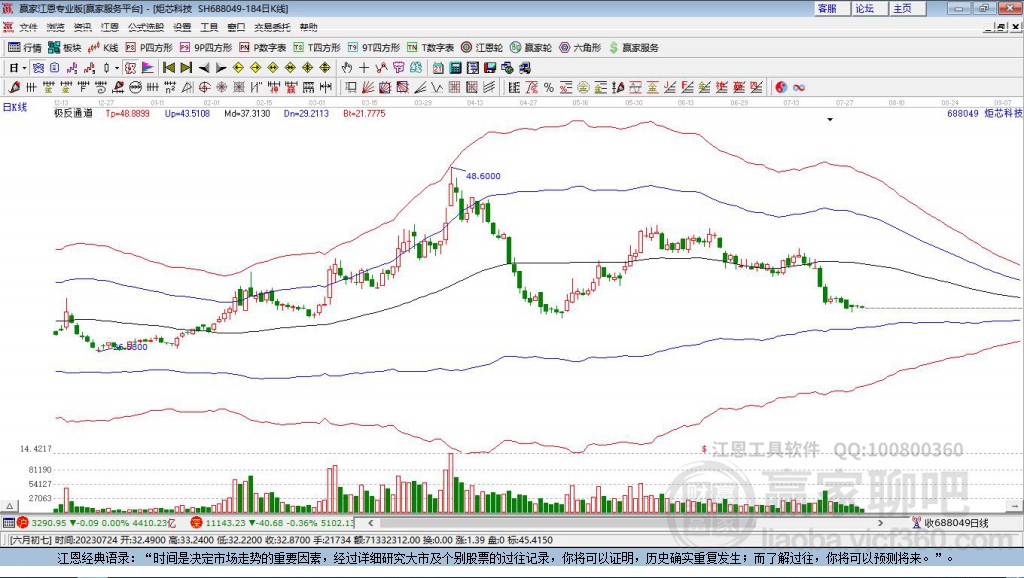
Task: Click the Bt=21.7775 indicator value
Action: click(364, 114)
